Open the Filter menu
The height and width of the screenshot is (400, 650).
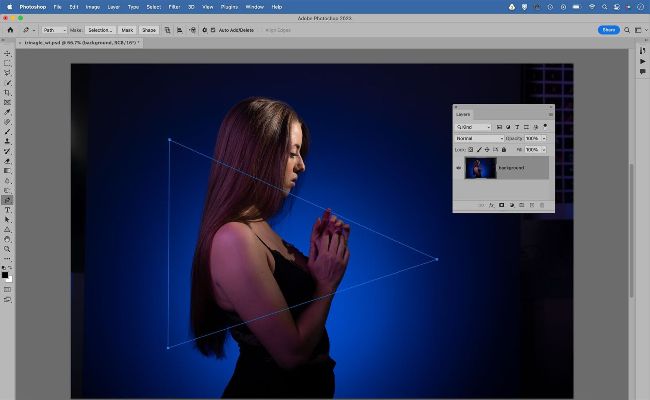click(x=175, y=6)
